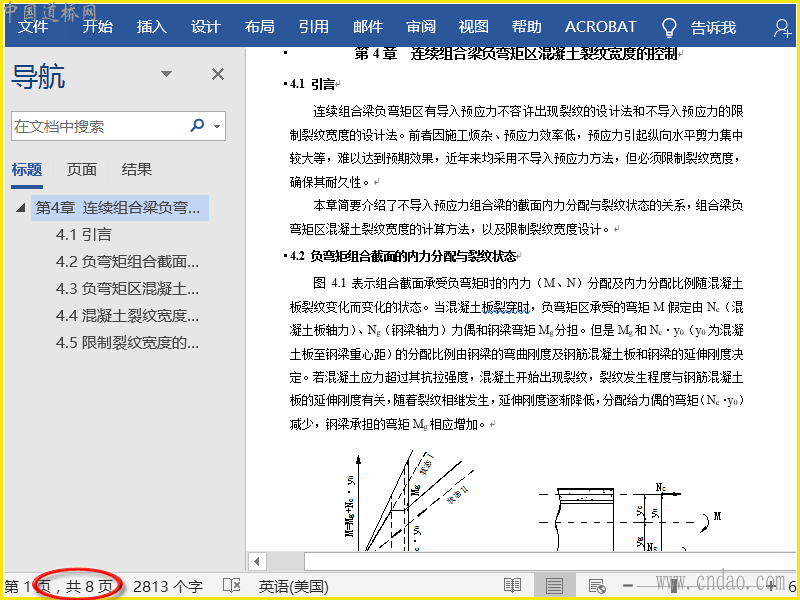This screenshot has height=600, width=800.
Task: Switch to the 结果 tab in navigation
Action: (137, 169)
